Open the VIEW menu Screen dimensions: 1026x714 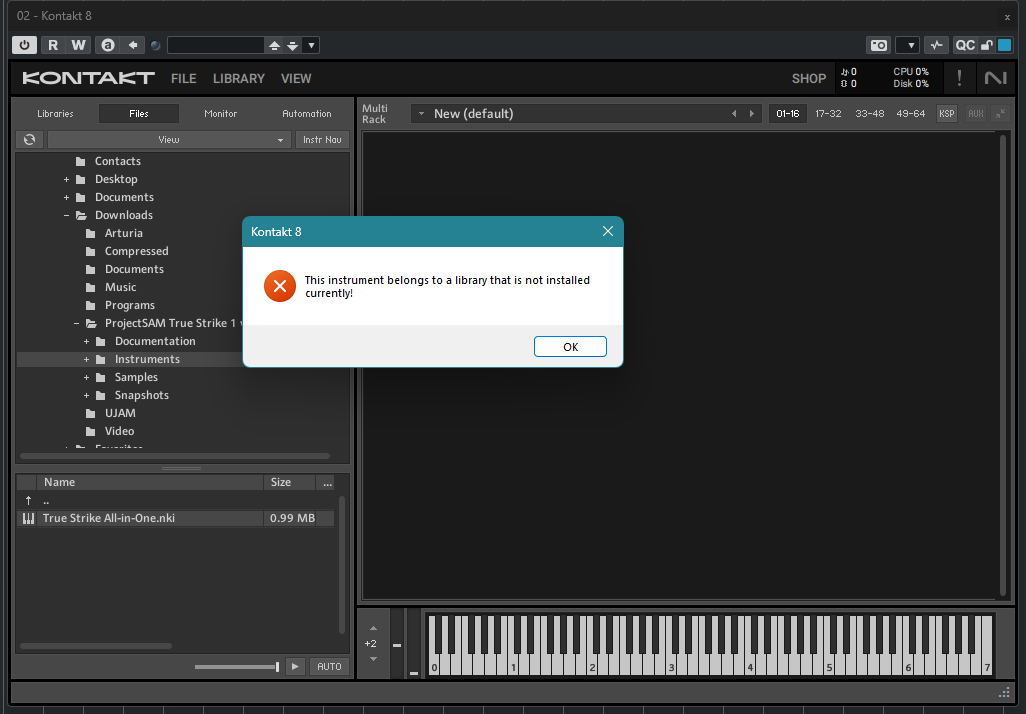pos(296,79)
